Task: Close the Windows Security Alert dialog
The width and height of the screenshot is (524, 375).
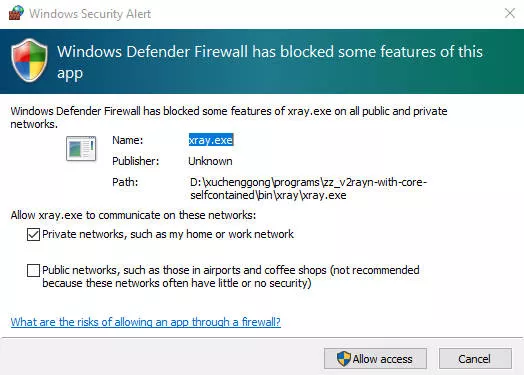Action: coord(510,13)
